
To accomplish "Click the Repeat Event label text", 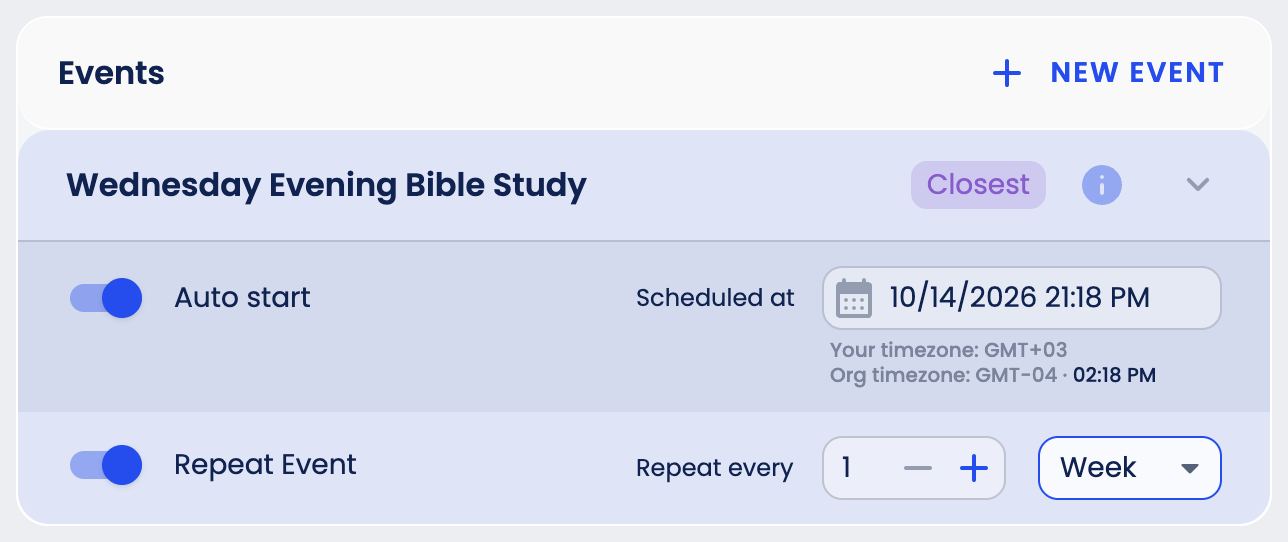I will 265,465.
